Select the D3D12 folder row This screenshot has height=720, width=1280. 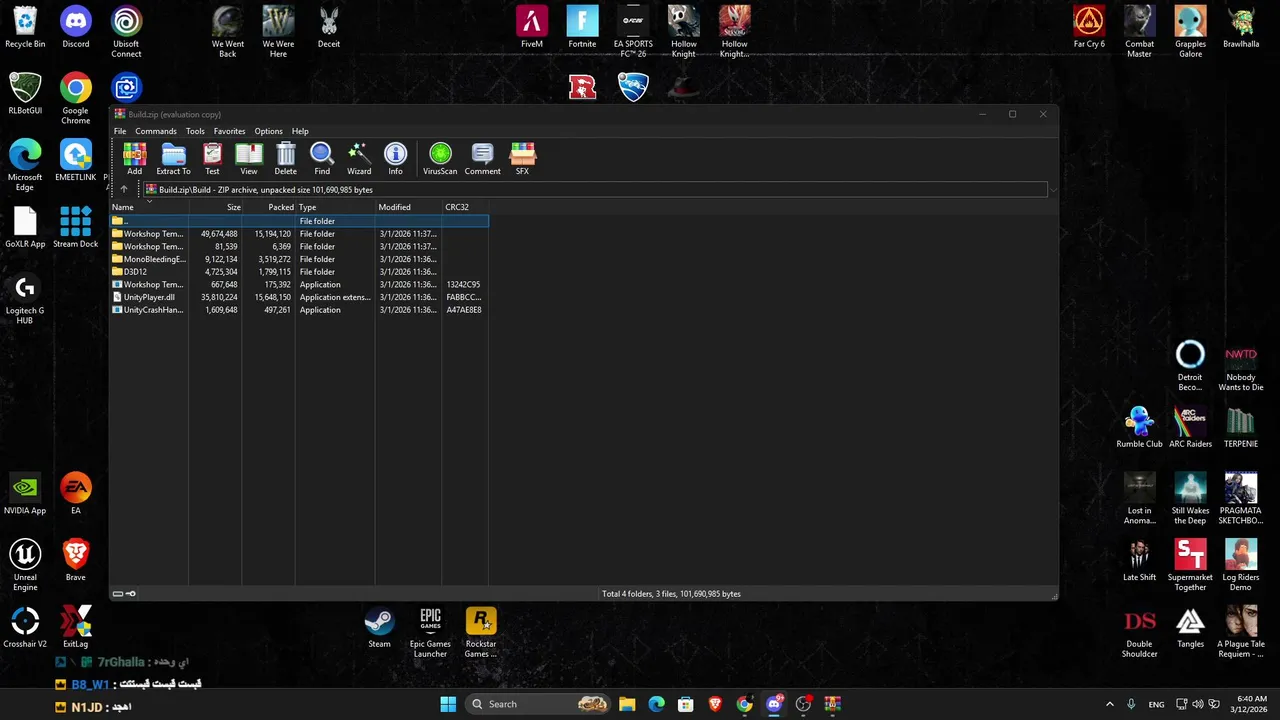(299, 272)
